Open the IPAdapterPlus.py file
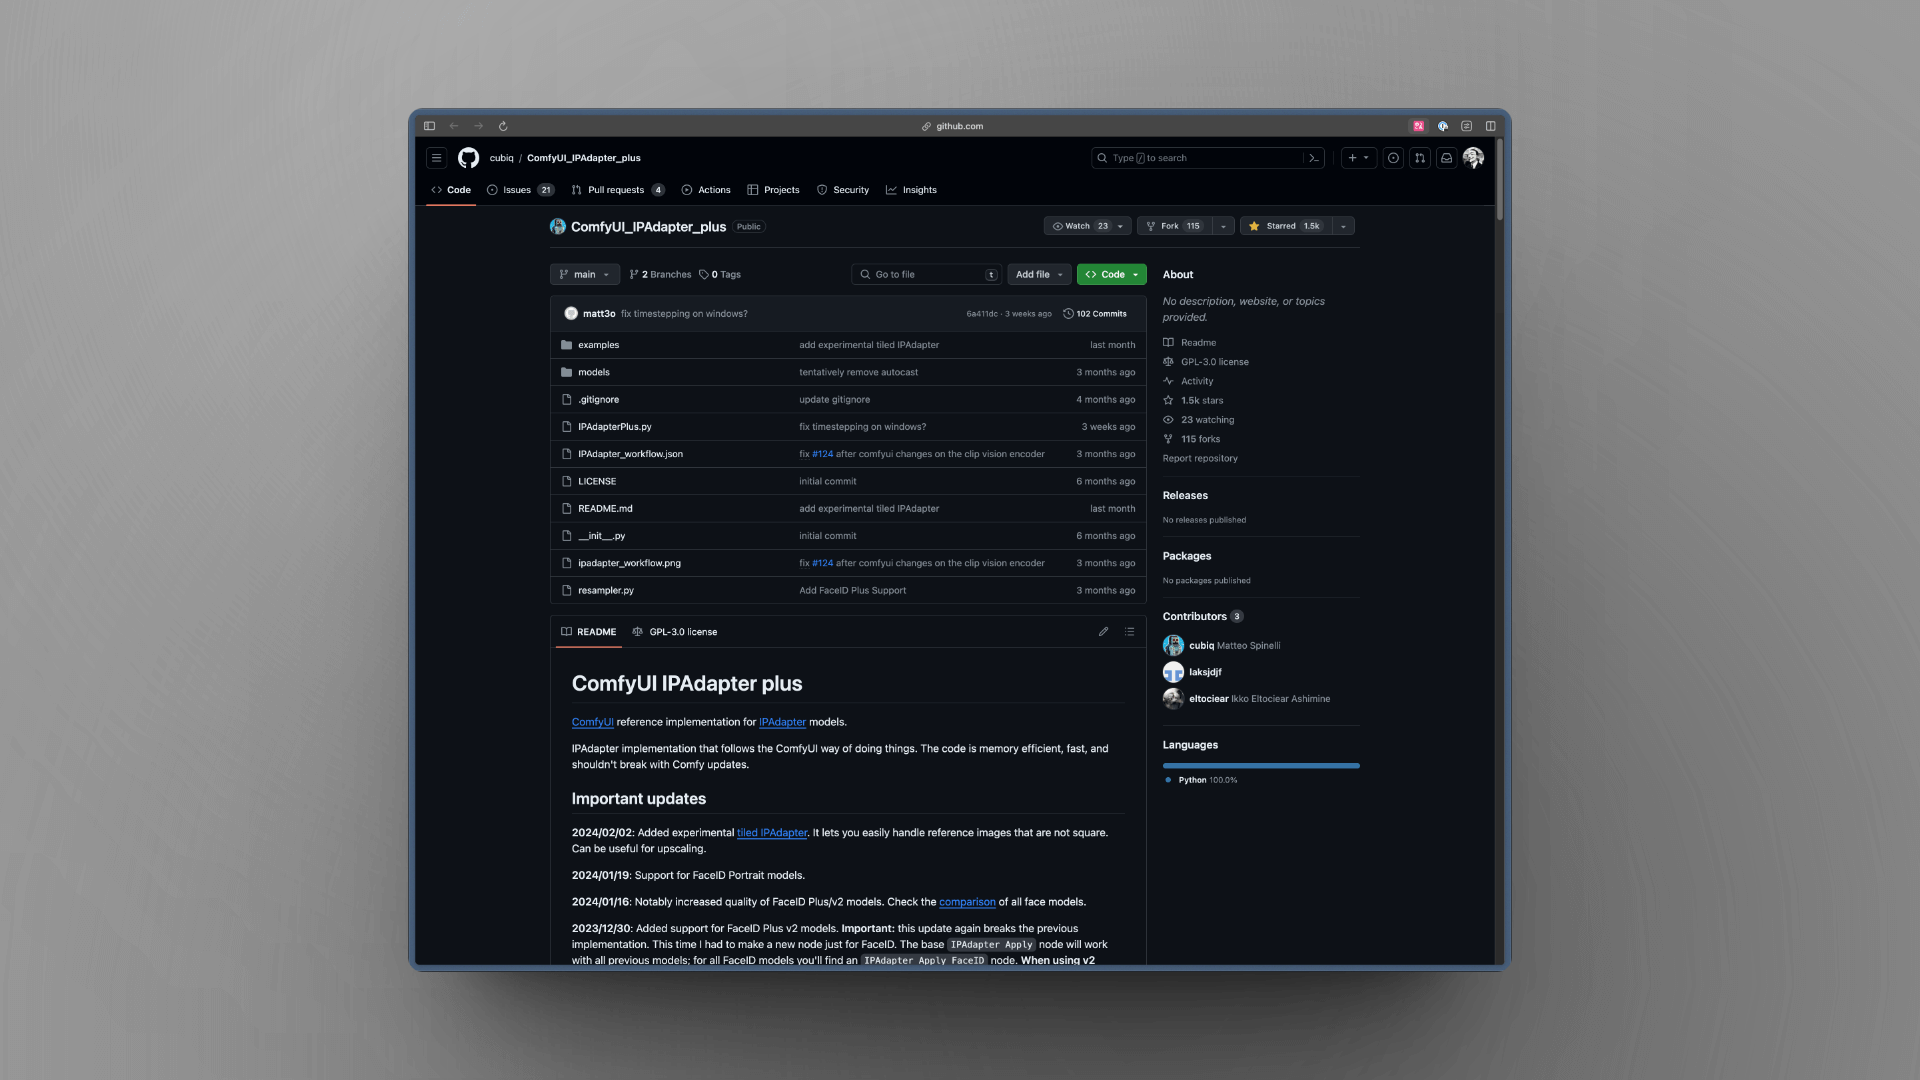 click(615, 427)
